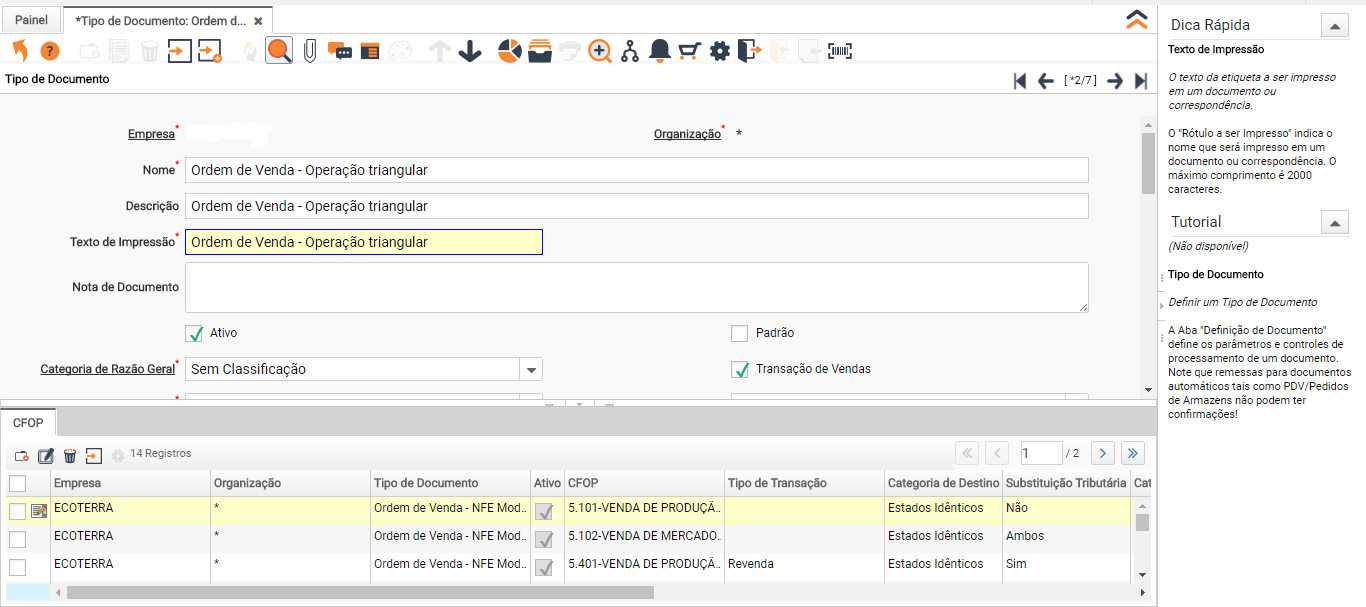Image resolution: width=1366 pixels, height=607 pixels.
Task: Click the notification bell icon
Action: (659, 51)
